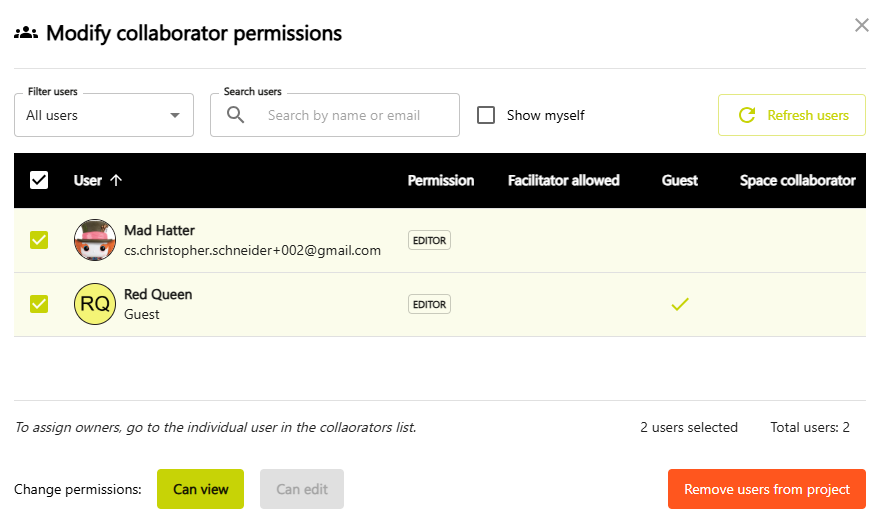
Task: Sort by Space collaborator column header
Action: pyautogui.click(x=797, y=180)
